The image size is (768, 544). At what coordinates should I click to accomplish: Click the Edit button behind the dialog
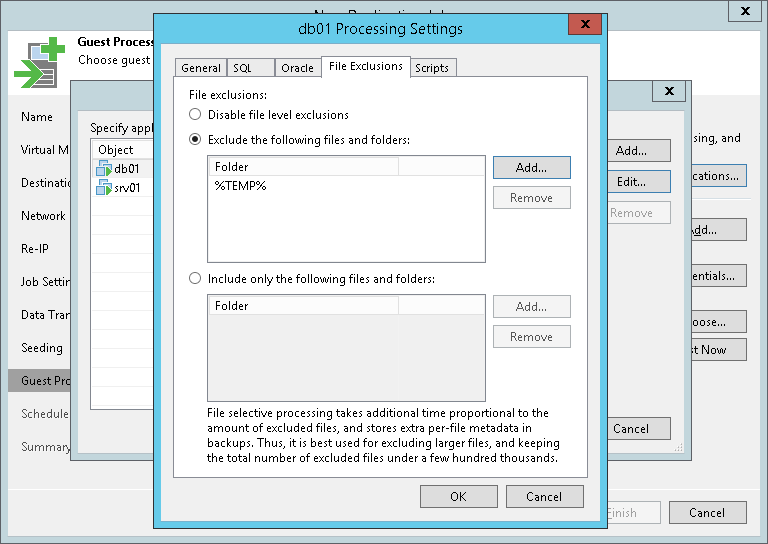[x=631, y=182]
